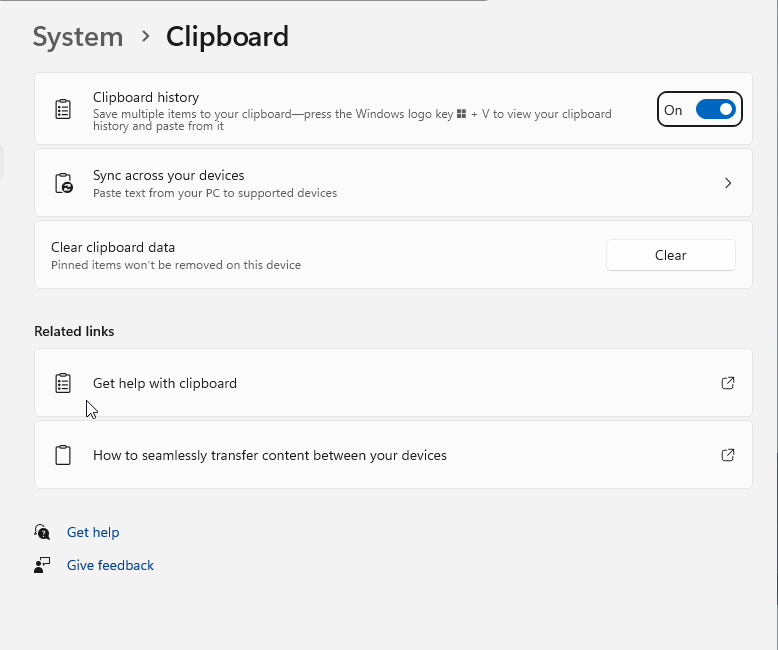Click clipboard icon beside seamlessly transfer content
The height and width of the screenshot is (650, 778).
[63, 455]
